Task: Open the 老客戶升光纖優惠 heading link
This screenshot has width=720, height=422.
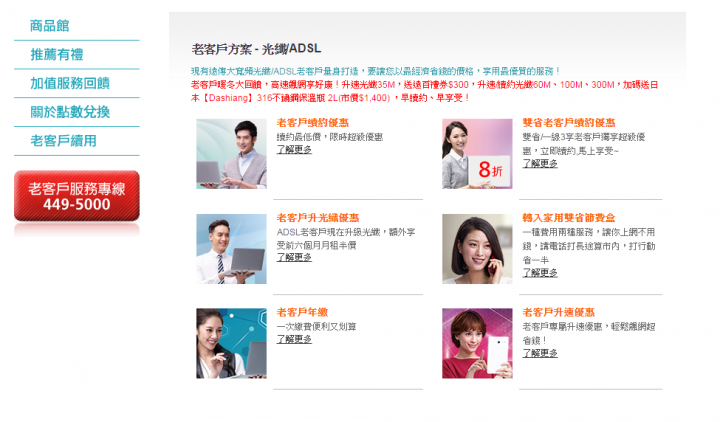Action: 318,218
